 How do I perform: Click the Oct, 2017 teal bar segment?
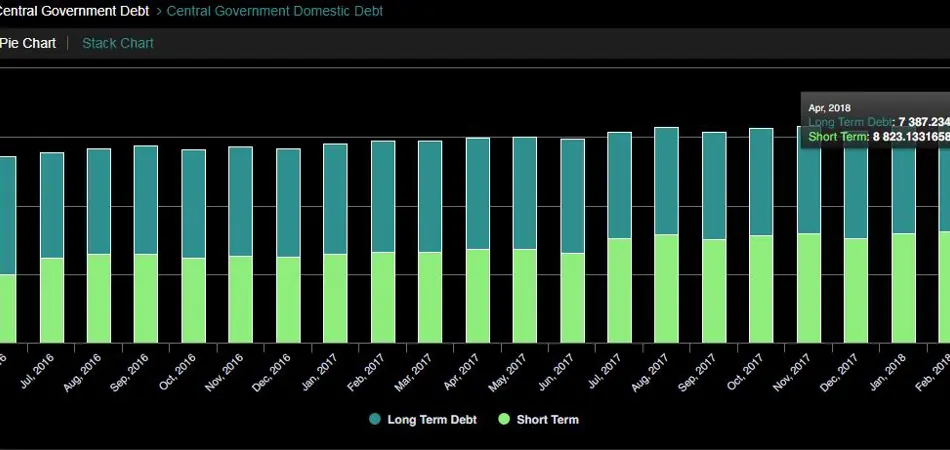coord(761,181)
